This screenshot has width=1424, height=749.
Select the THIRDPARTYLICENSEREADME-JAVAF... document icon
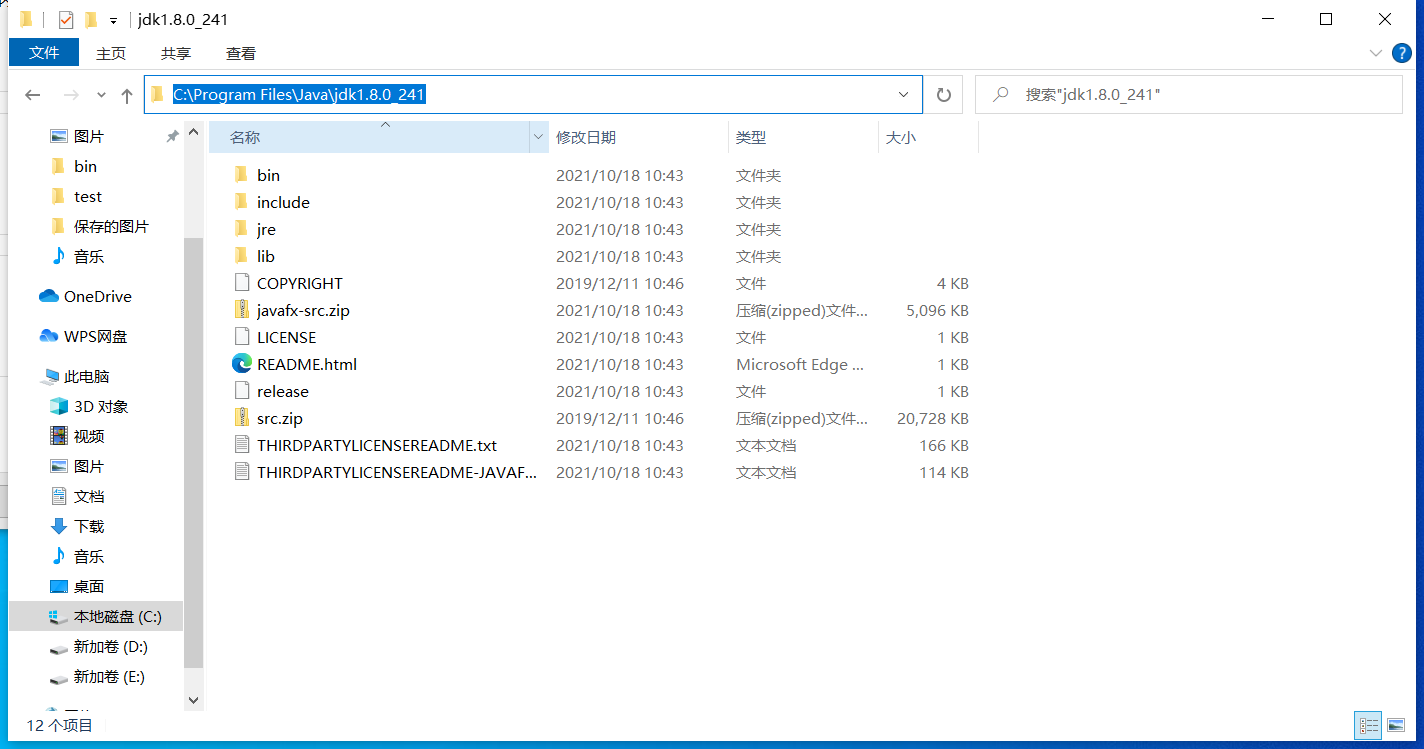coord(241,472)
